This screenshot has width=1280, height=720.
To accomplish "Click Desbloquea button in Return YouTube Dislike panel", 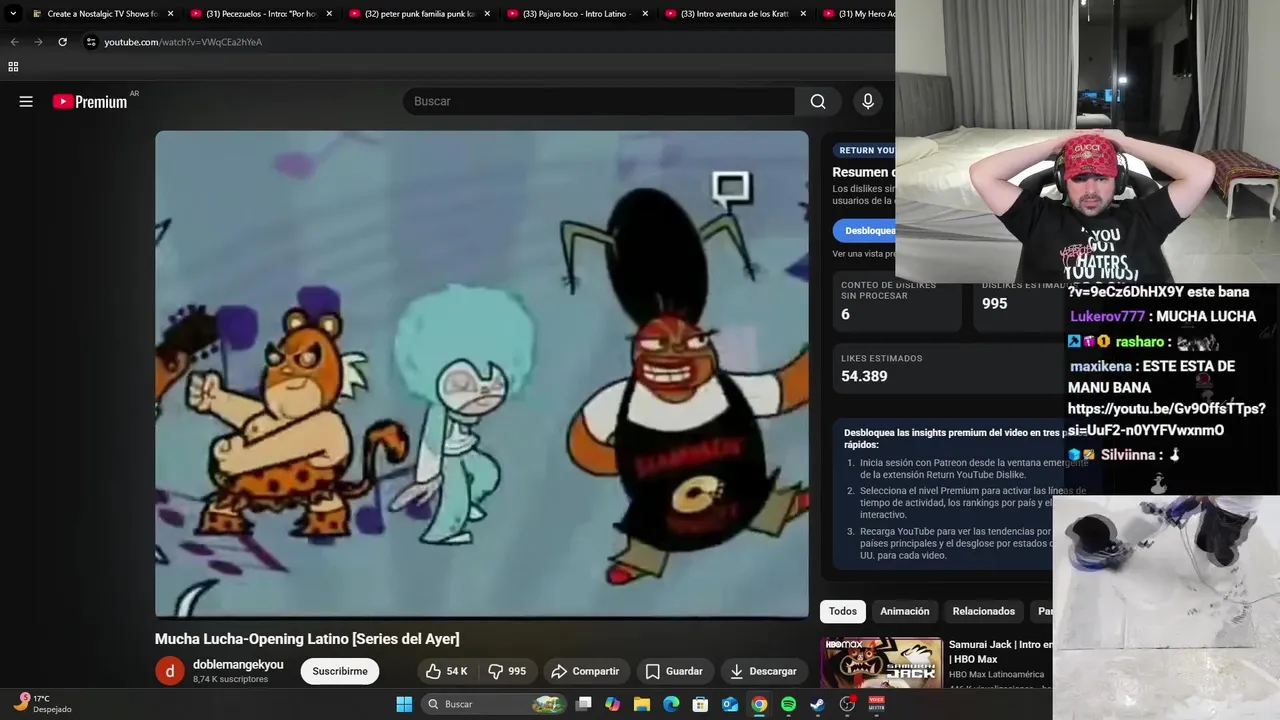I will 865,231.
